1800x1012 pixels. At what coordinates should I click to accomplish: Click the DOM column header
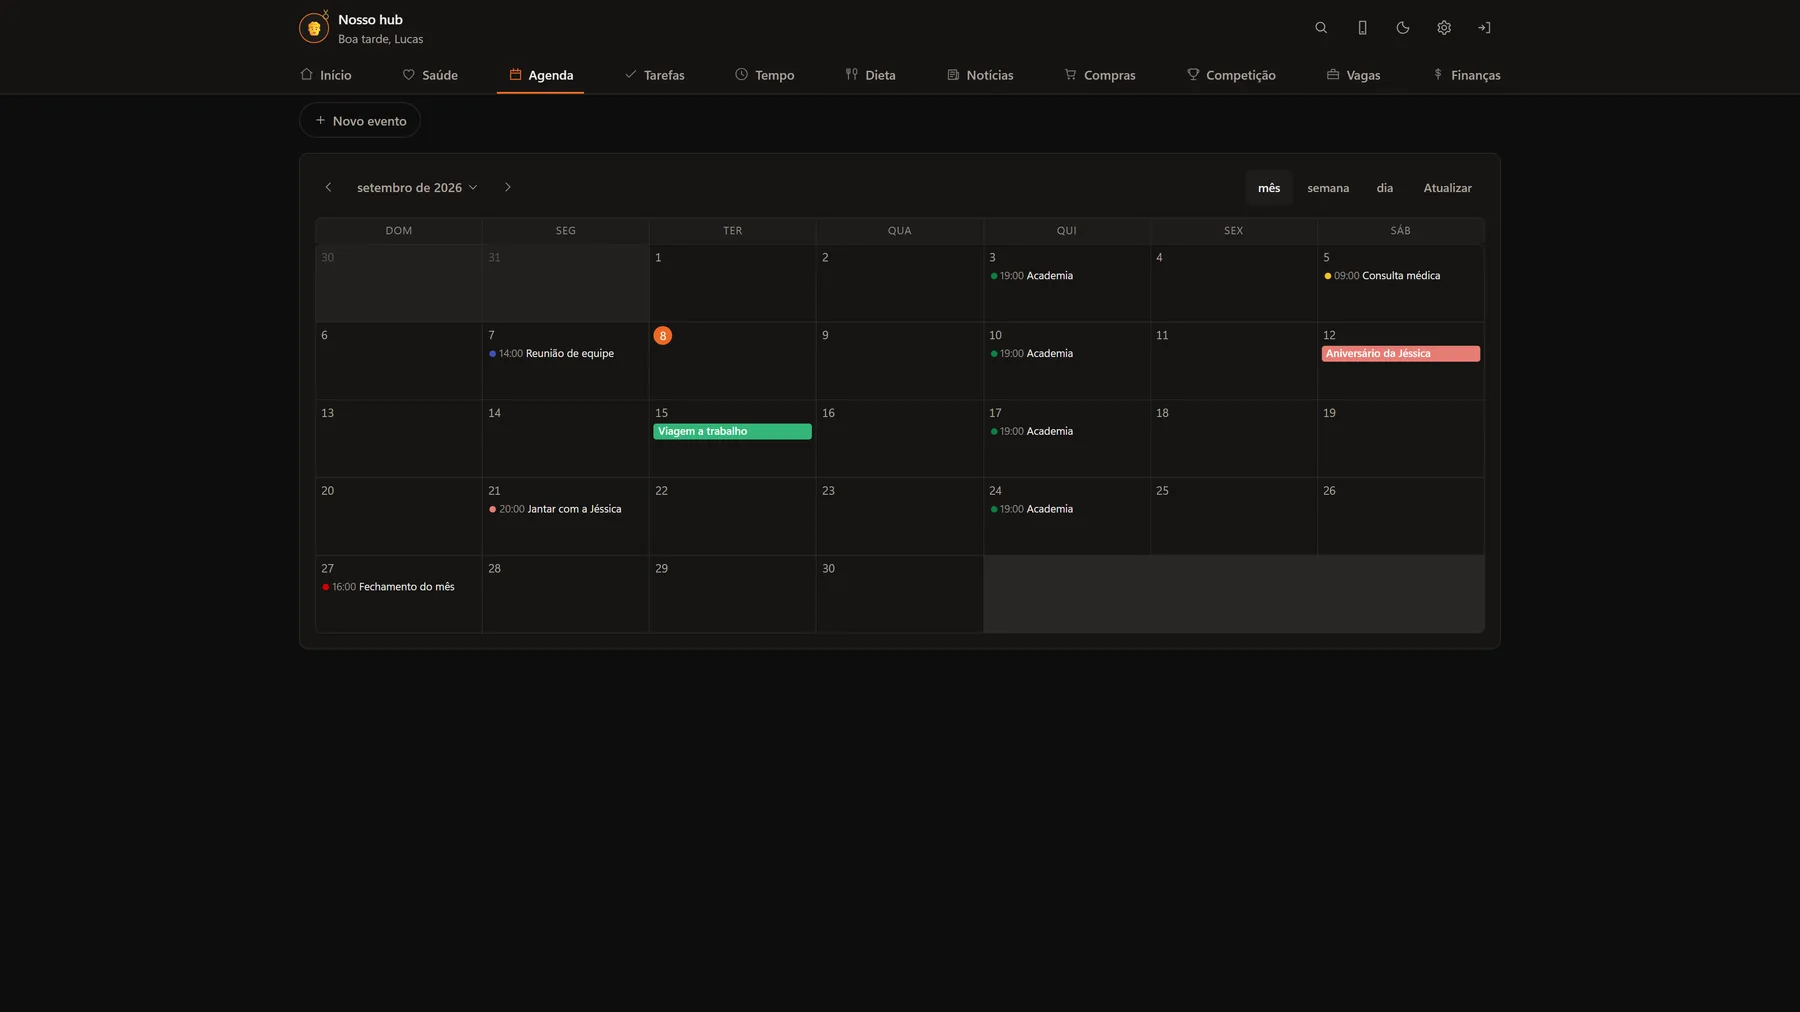(x=398, y=231)
